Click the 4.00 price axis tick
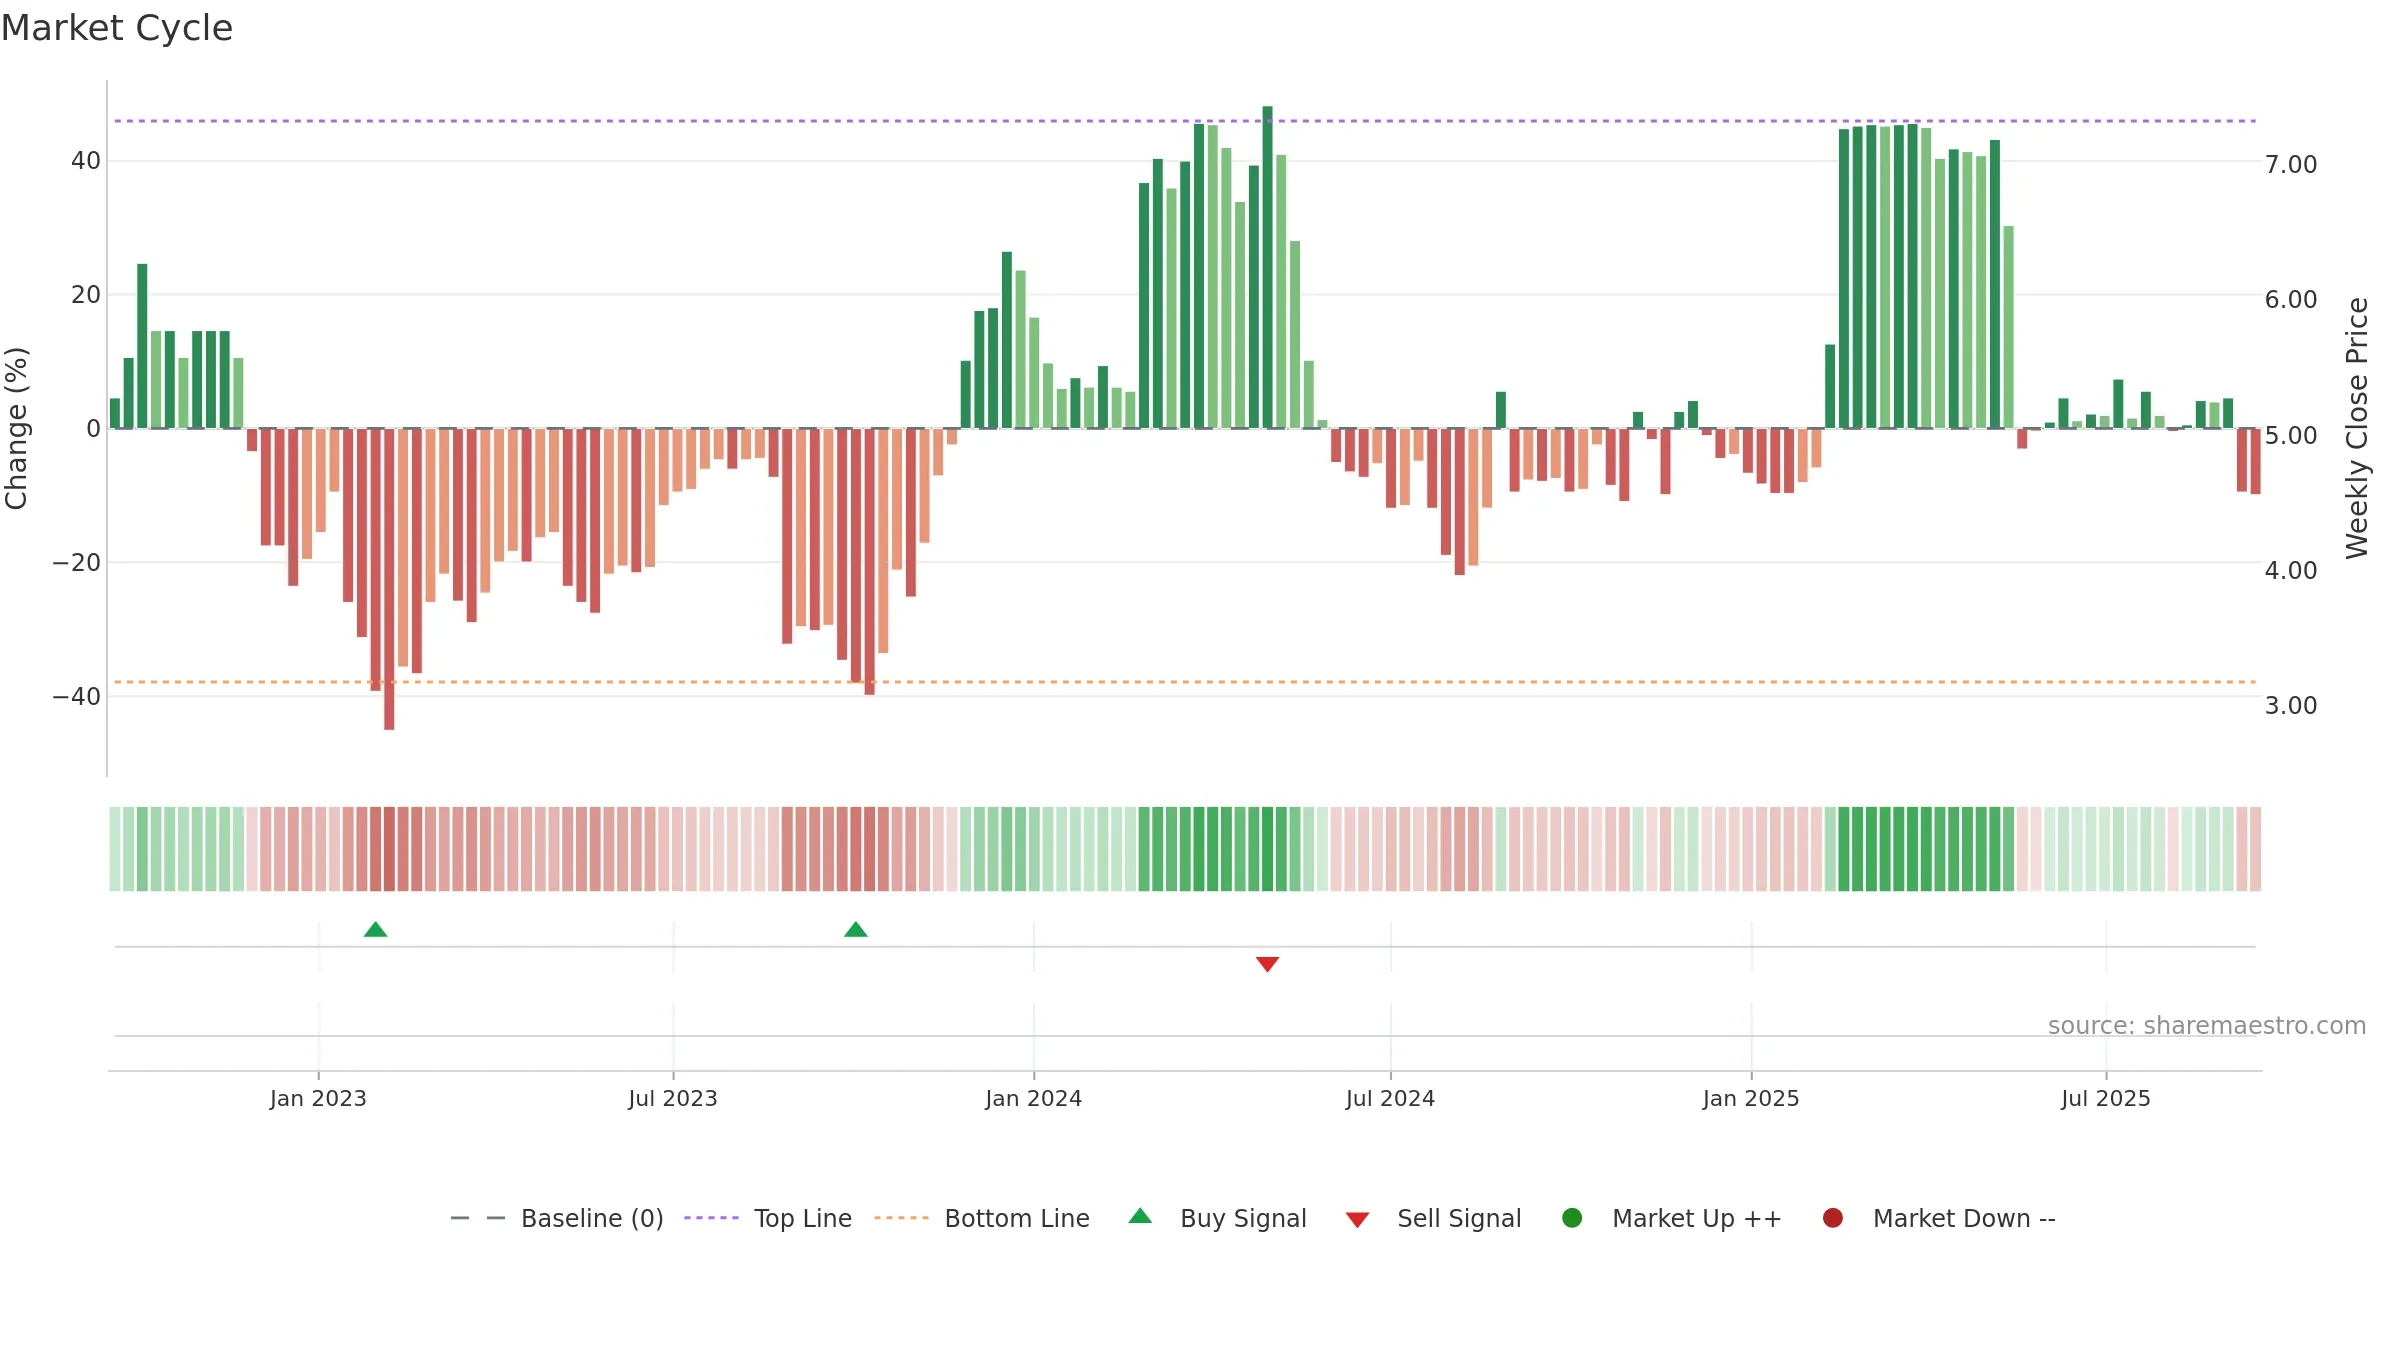Image resolution: width=2400 pixels, height=1350 pixels. pyautogui.click(x=2291, y=570)
